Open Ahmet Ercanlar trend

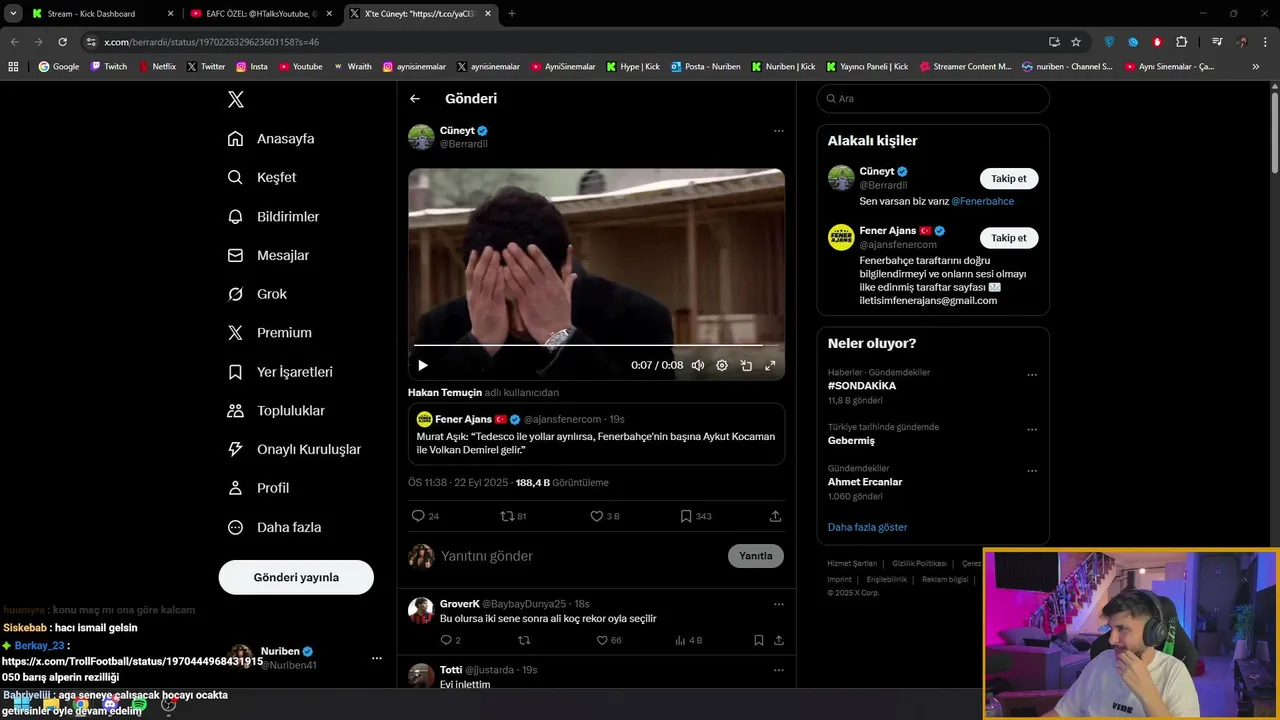coord(865,482)
